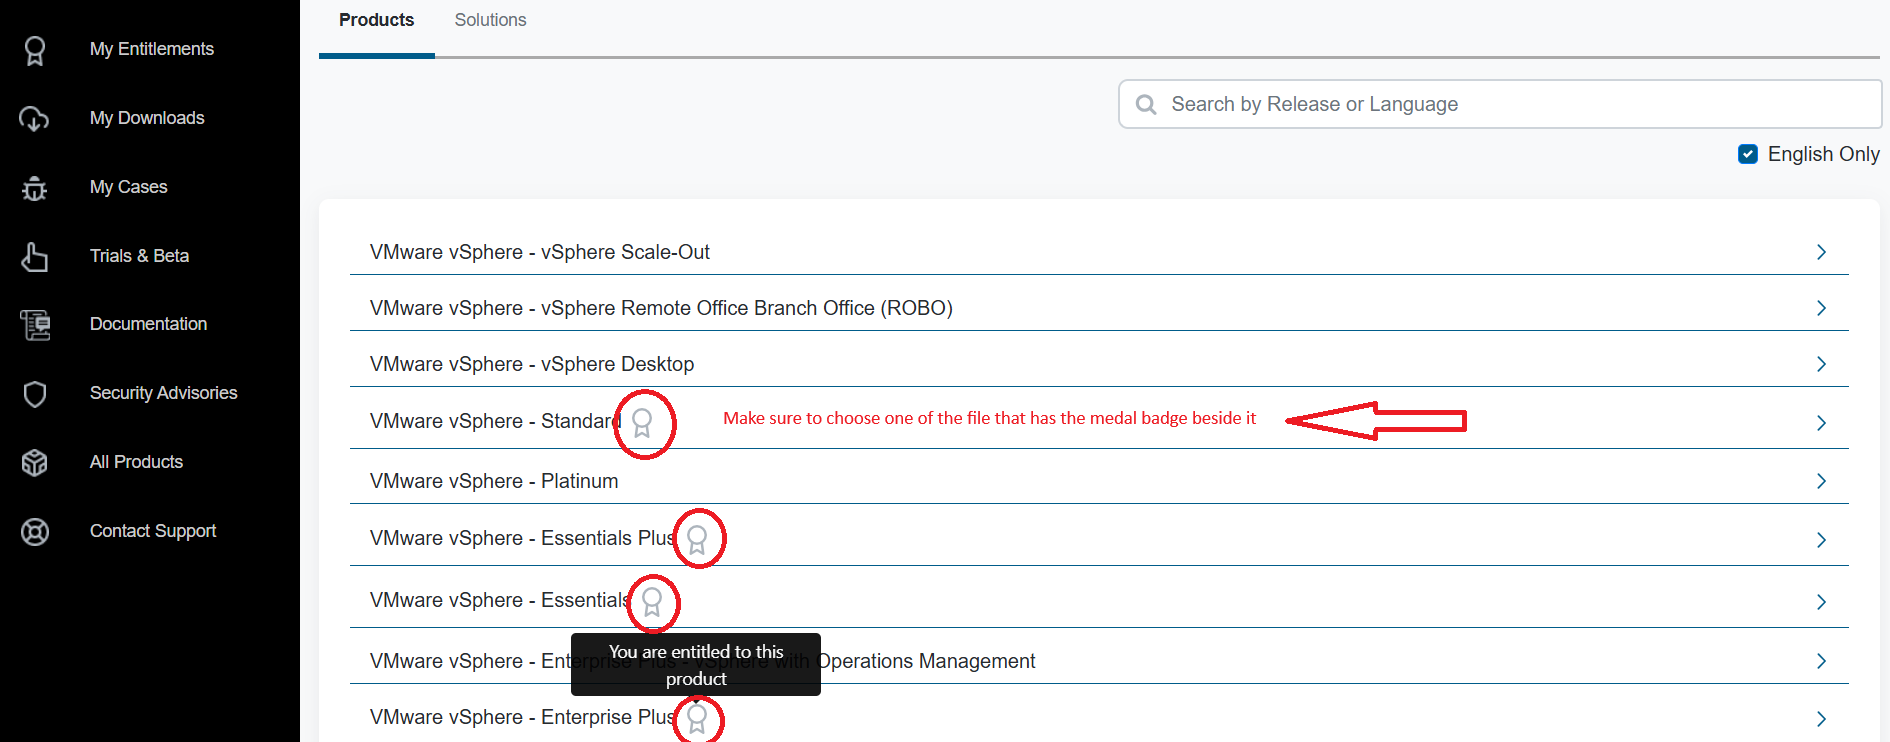Select the English Only label text
Screen dimensions: 1890x742
coord(1824,154)
